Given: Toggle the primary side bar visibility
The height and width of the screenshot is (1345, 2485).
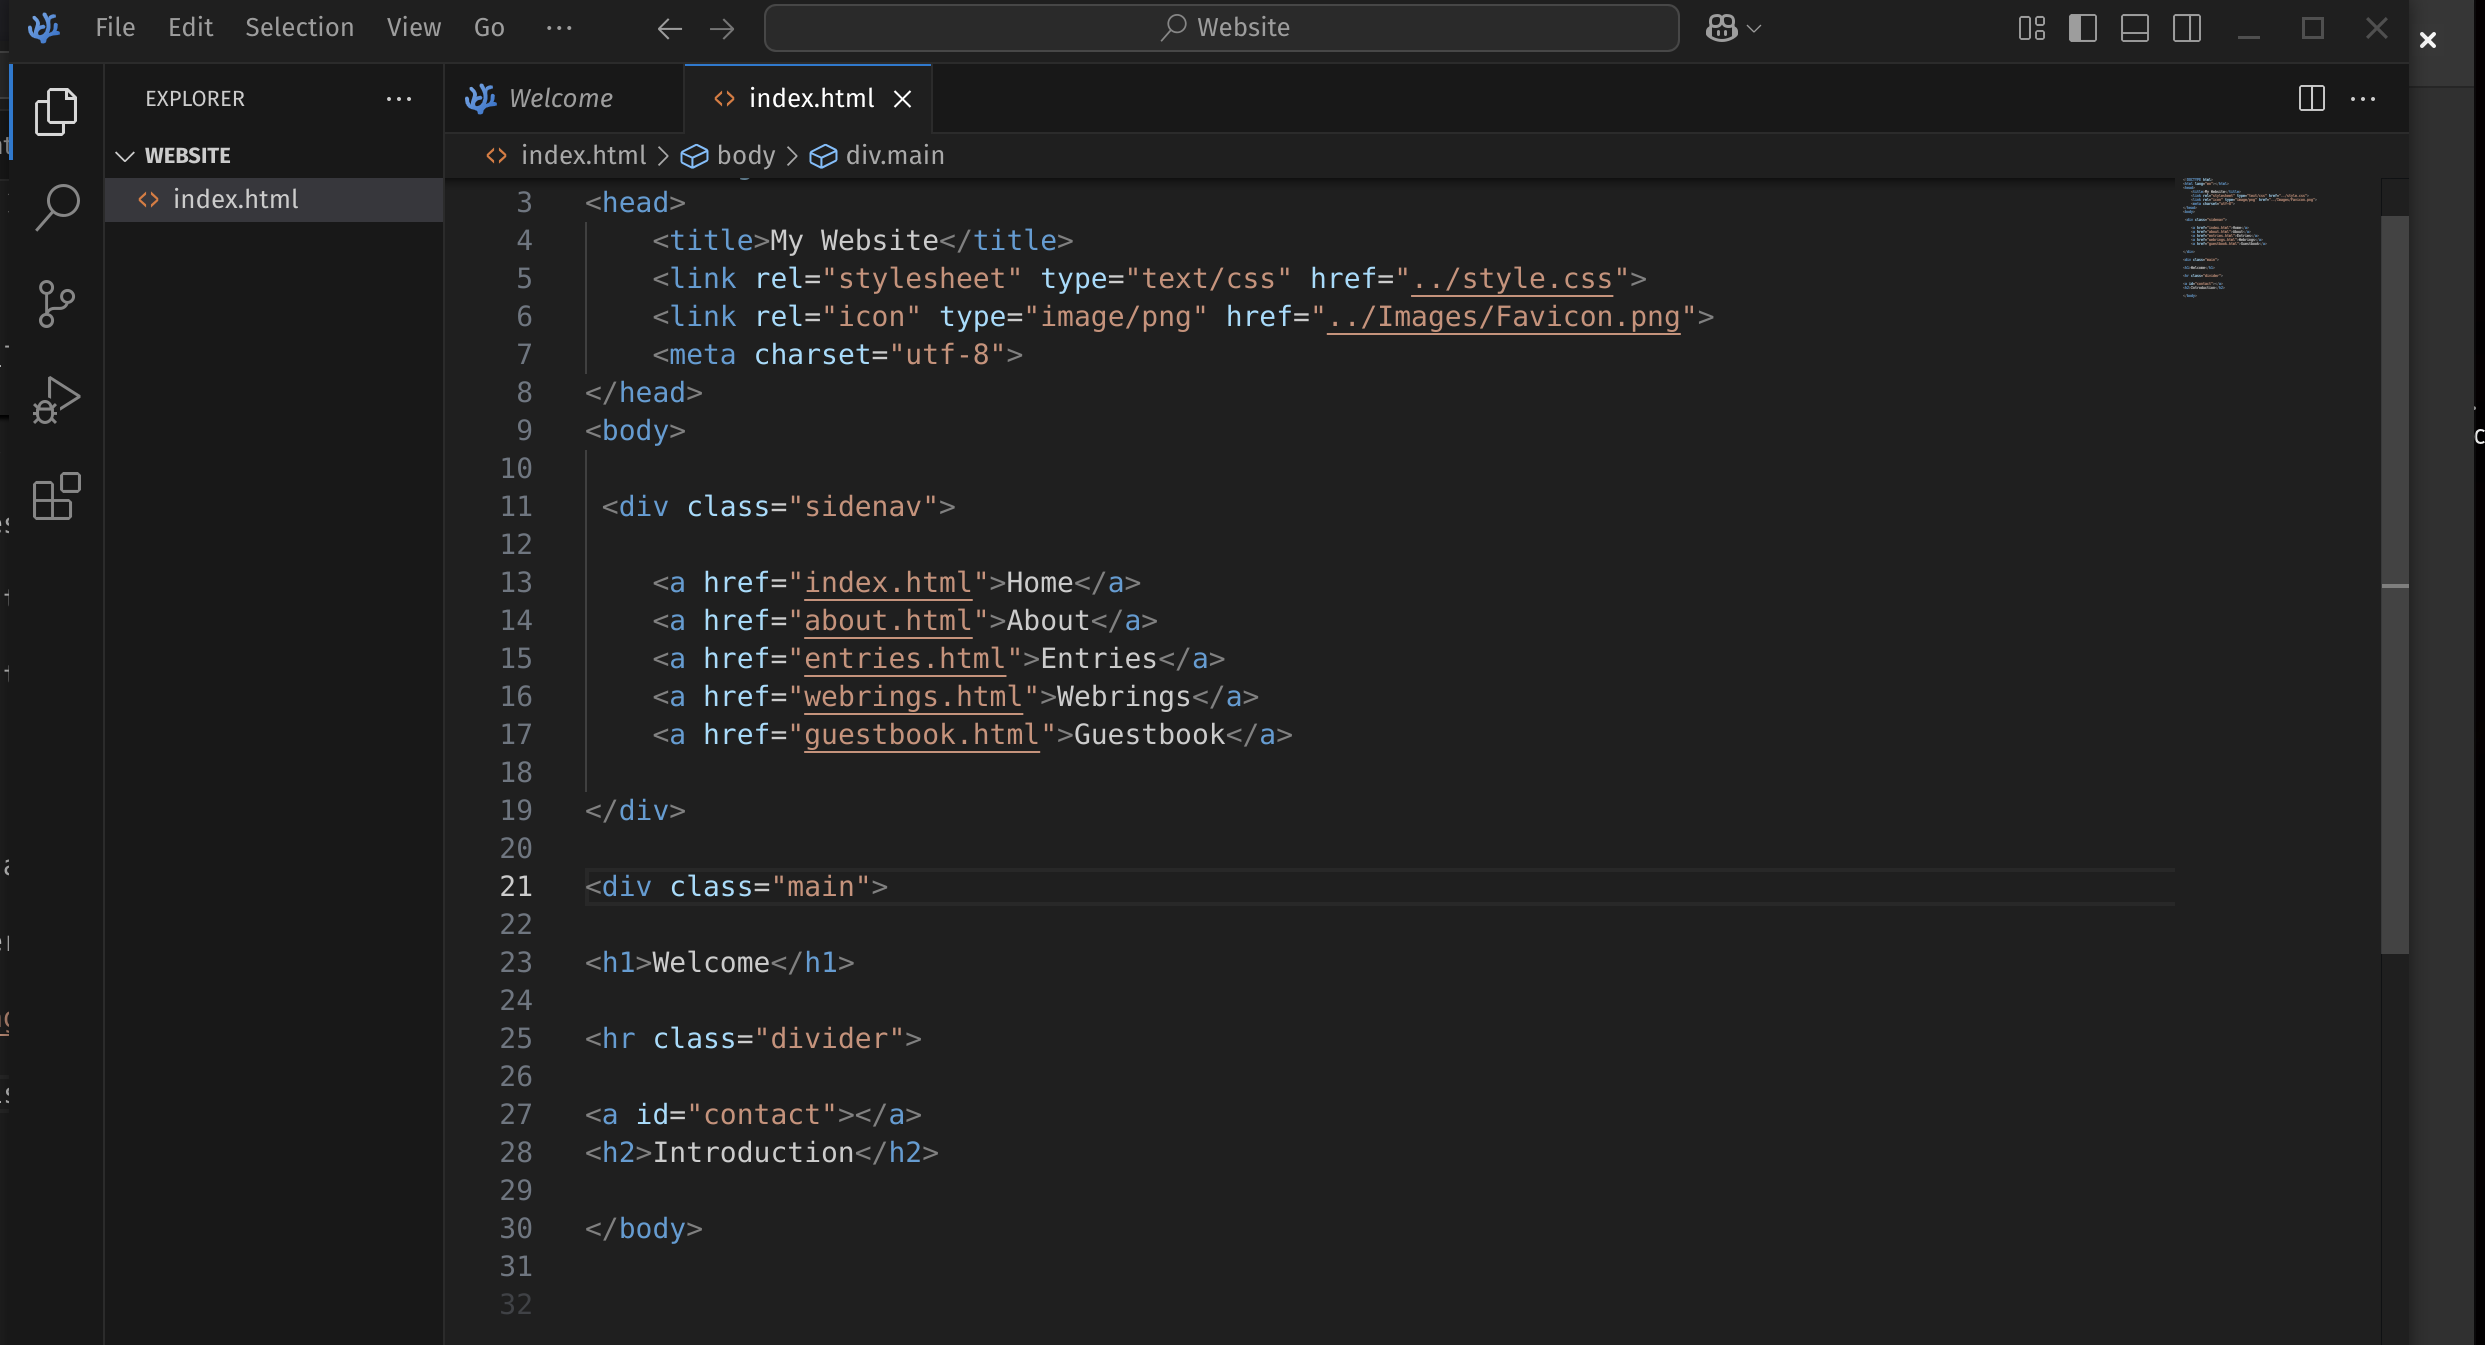Looking at the screenshot, I should tap(2083, 28).
